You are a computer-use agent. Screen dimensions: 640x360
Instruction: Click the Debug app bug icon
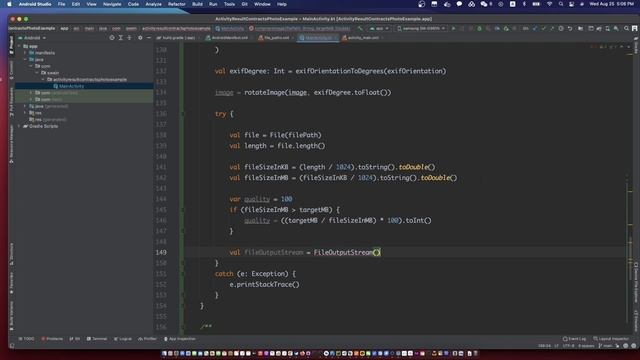tap(480, 29)
